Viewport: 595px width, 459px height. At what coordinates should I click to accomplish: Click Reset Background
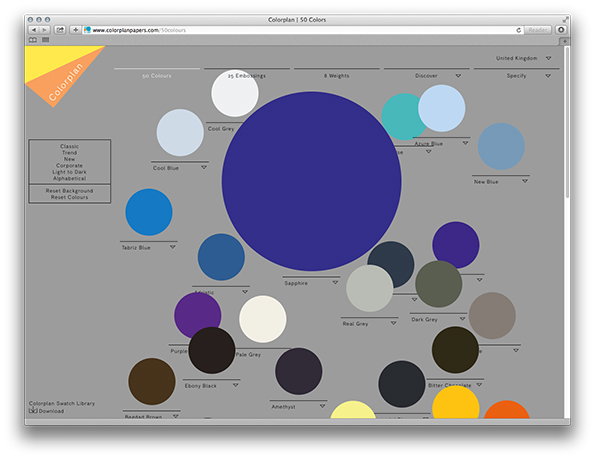(69, 191)
